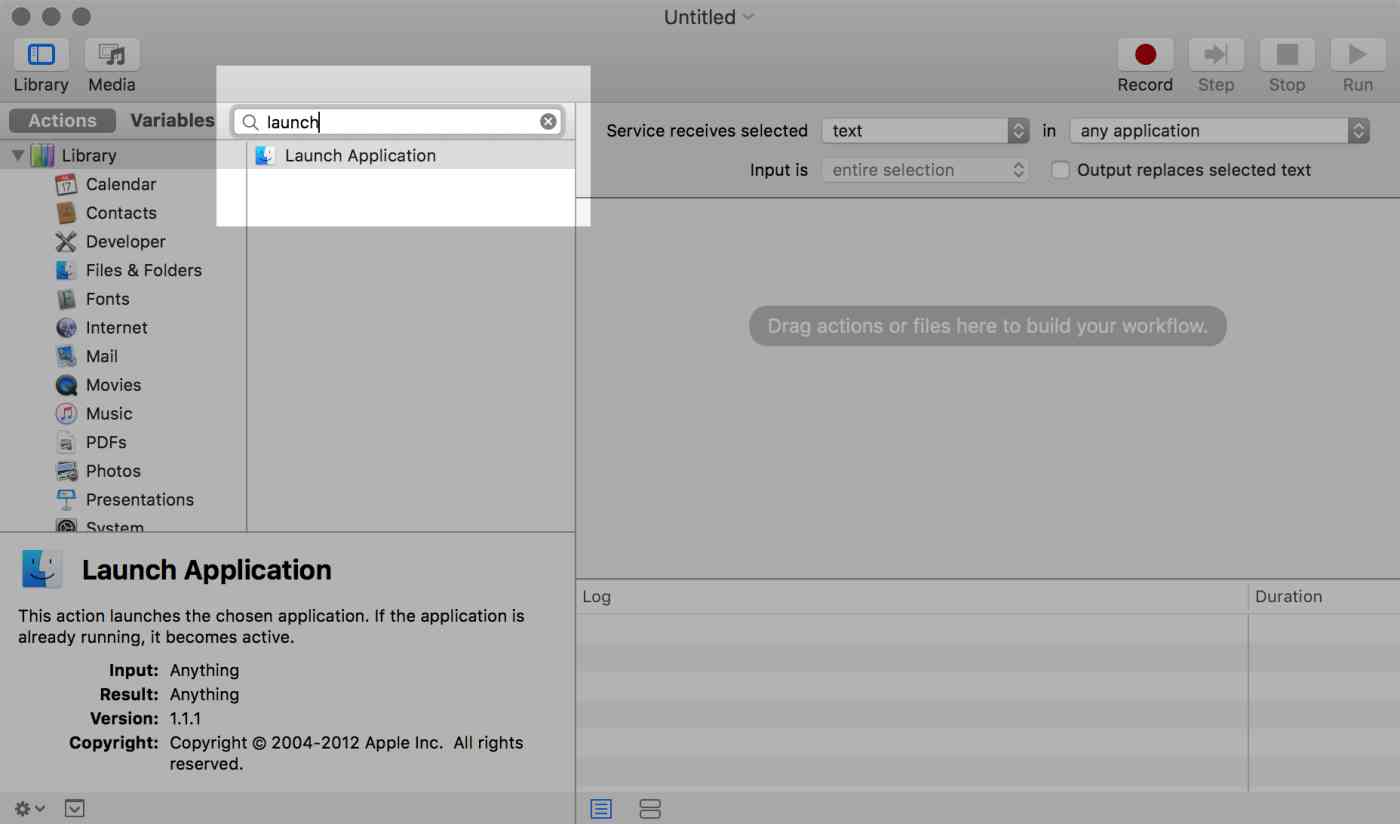Switch to the Actions tab
The image size is (1400, 824).
click(x=62, y=121)
